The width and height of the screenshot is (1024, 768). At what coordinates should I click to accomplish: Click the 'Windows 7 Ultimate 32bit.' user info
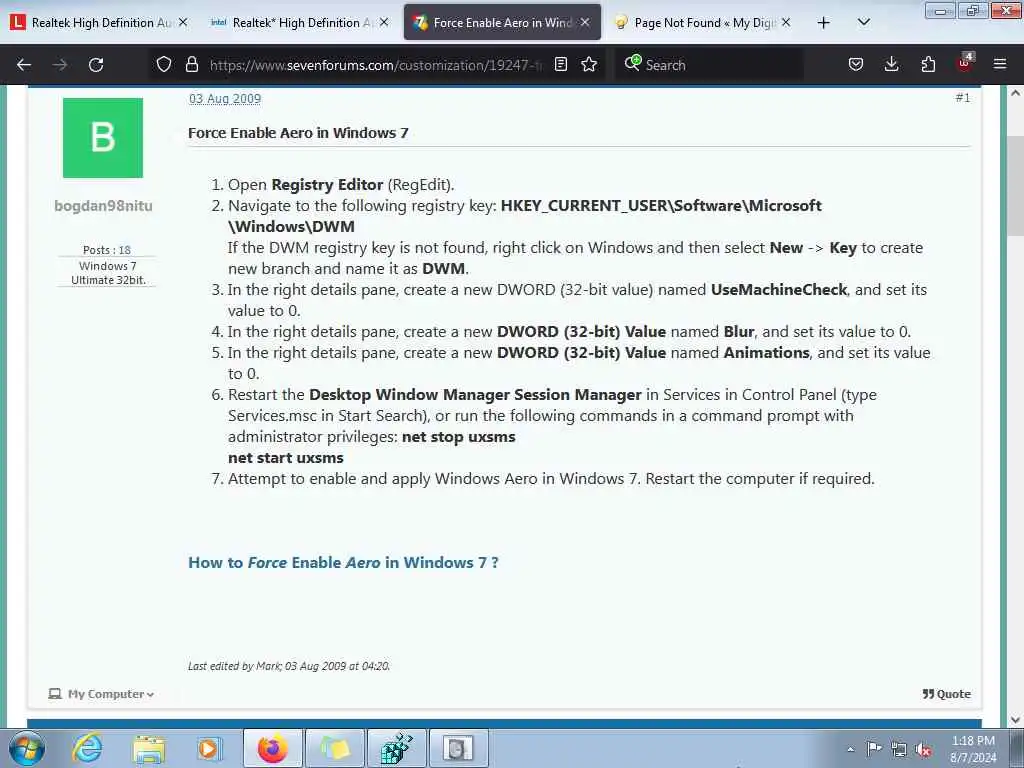pos(108,273)
